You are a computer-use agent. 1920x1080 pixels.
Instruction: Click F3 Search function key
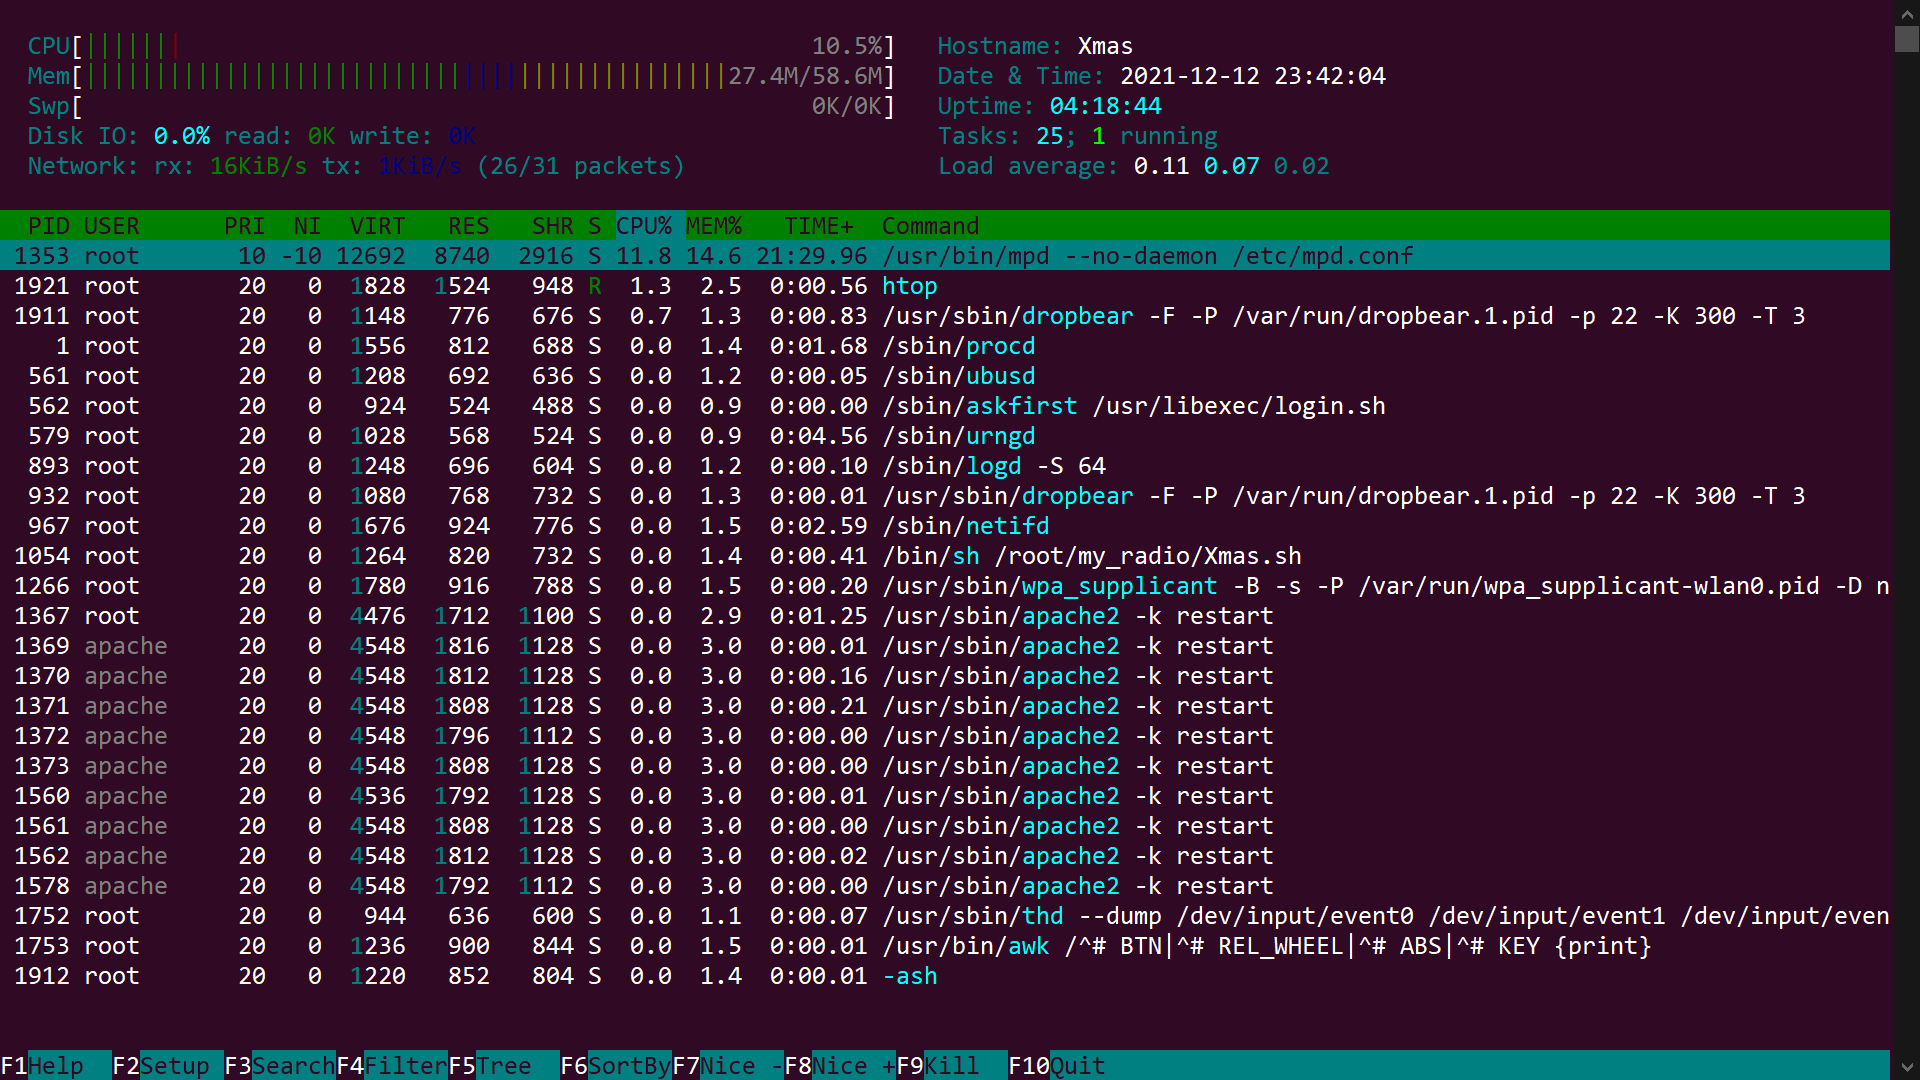pyautogui.click(x=278, y=1066)
